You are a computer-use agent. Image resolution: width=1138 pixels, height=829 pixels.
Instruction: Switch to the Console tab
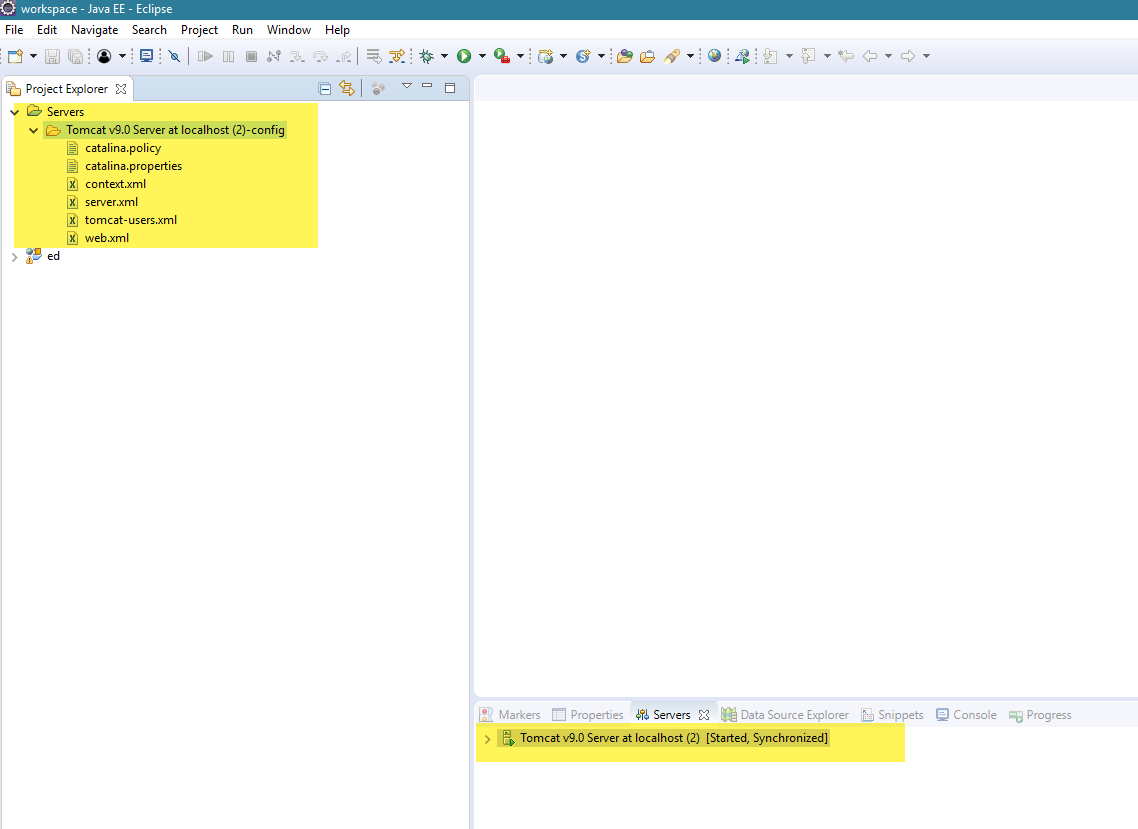[966, 715]
